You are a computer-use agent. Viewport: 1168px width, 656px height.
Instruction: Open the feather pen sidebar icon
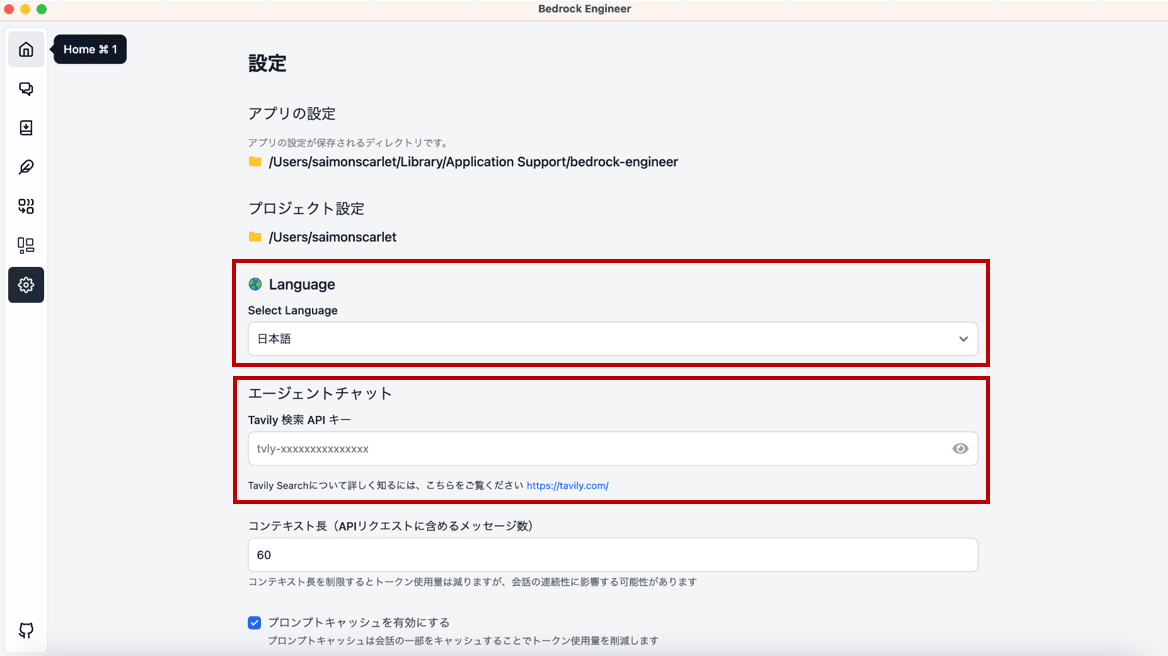[x=26, y=167]
